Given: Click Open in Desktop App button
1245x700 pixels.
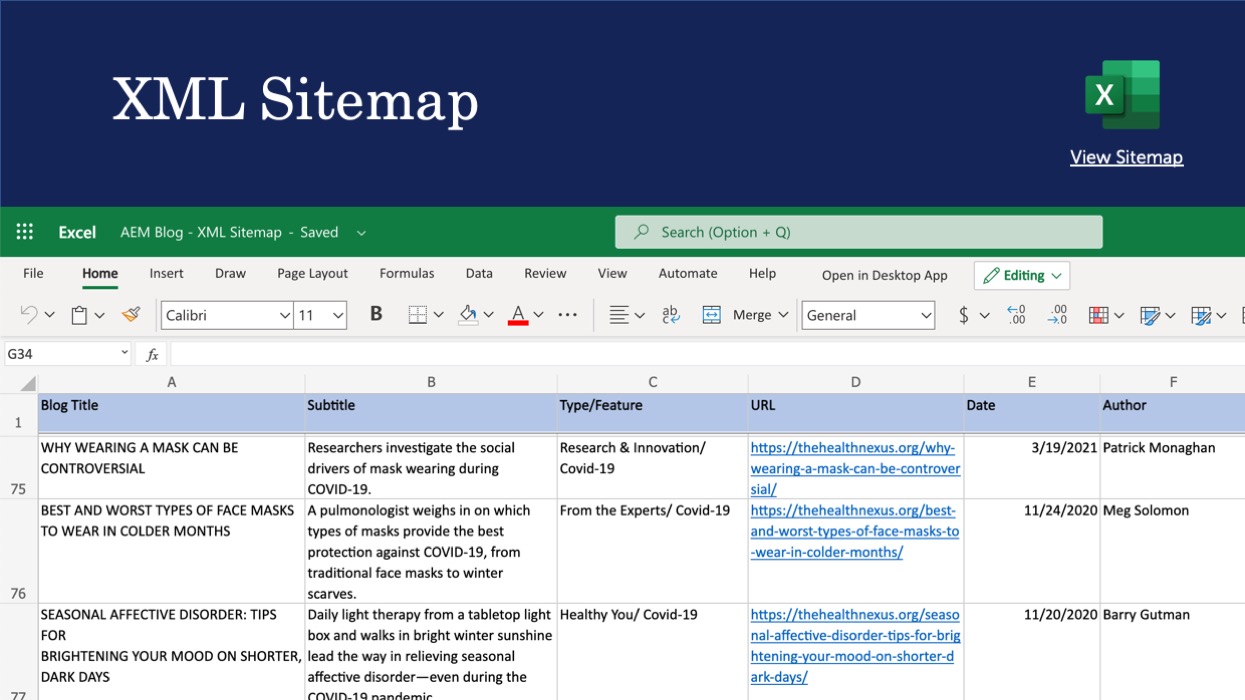Looking at the screenshot, I should pos(884,275).
